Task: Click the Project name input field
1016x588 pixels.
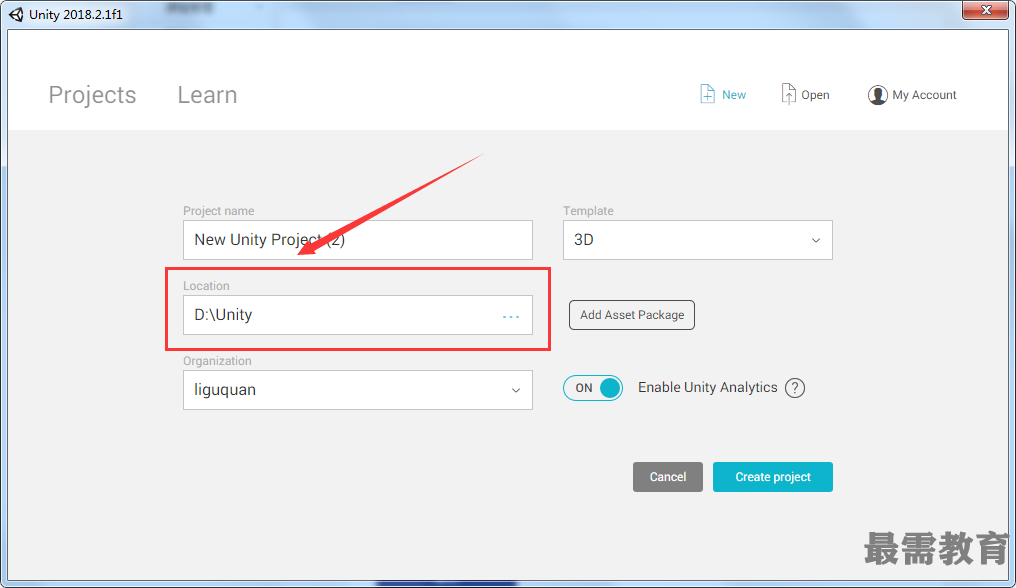Action: [358, 240]
